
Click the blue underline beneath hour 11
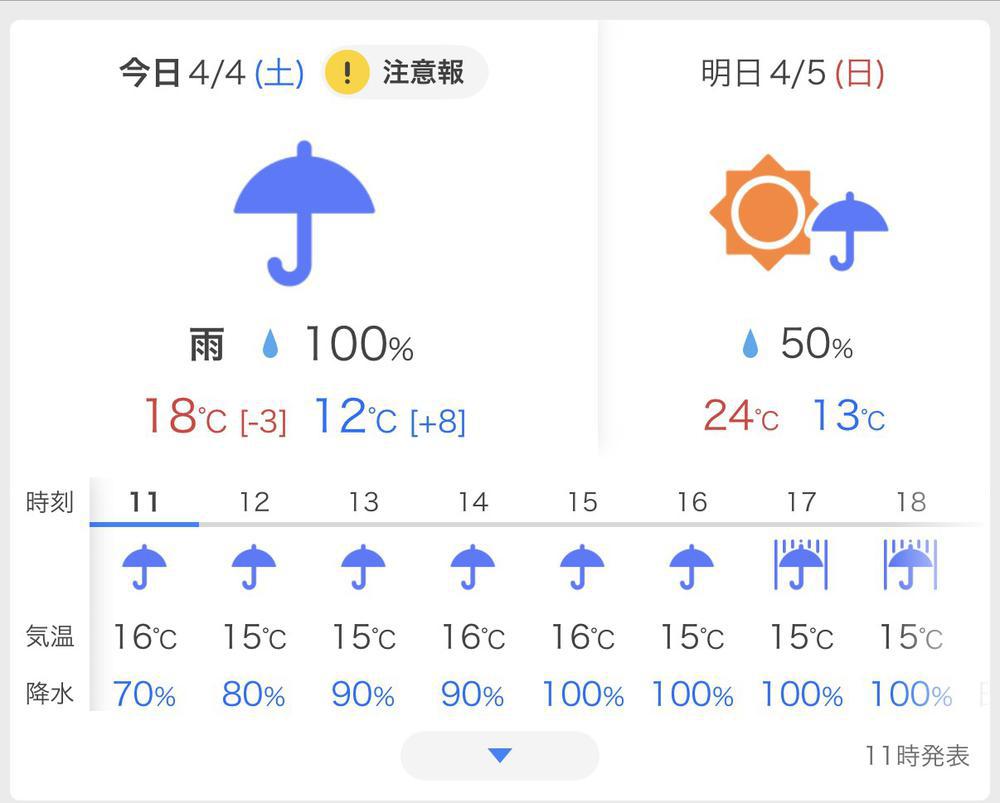143,524
